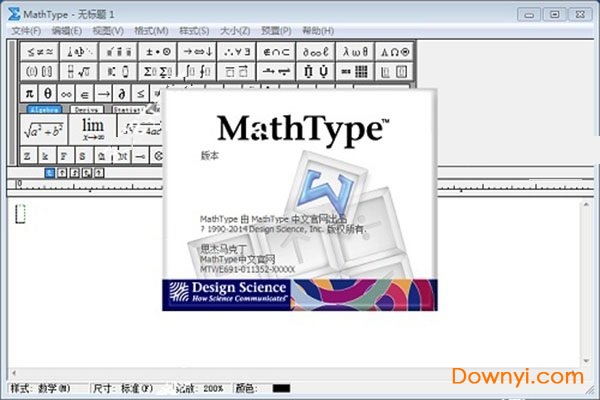Viewport: 600px width, 400px height.
Task: Click the black color swatch in status bar
Action: click(281, 389)
